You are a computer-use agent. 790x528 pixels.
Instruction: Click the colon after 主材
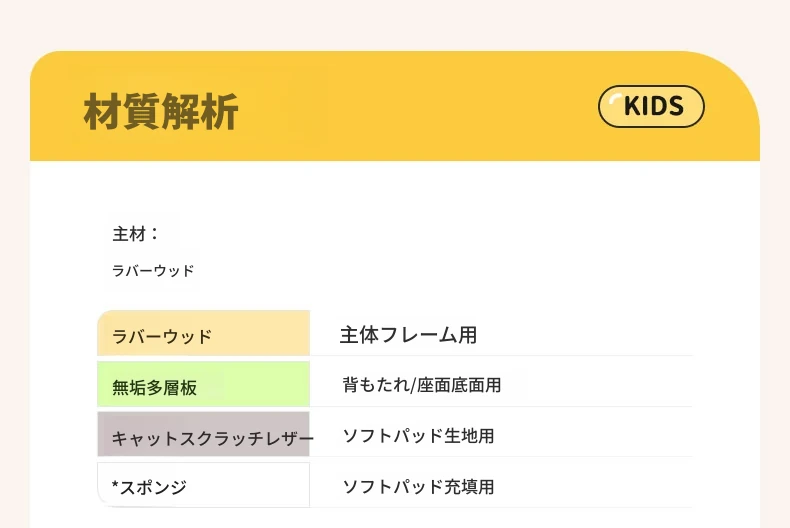[154, 234]
